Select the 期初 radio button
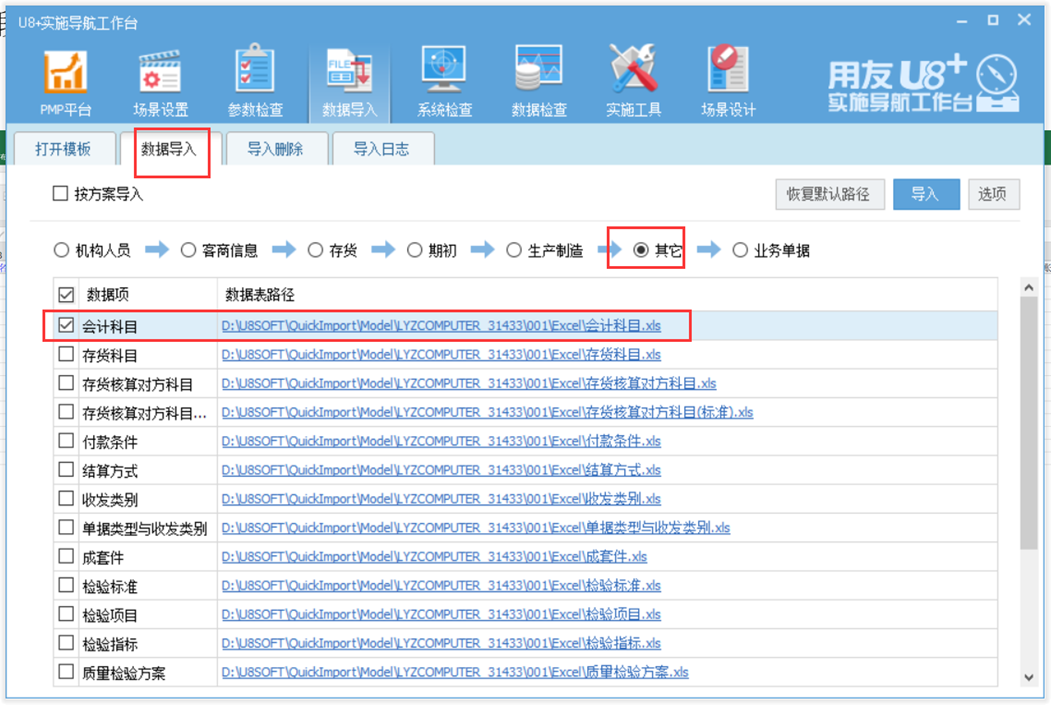 pos(415,250)
